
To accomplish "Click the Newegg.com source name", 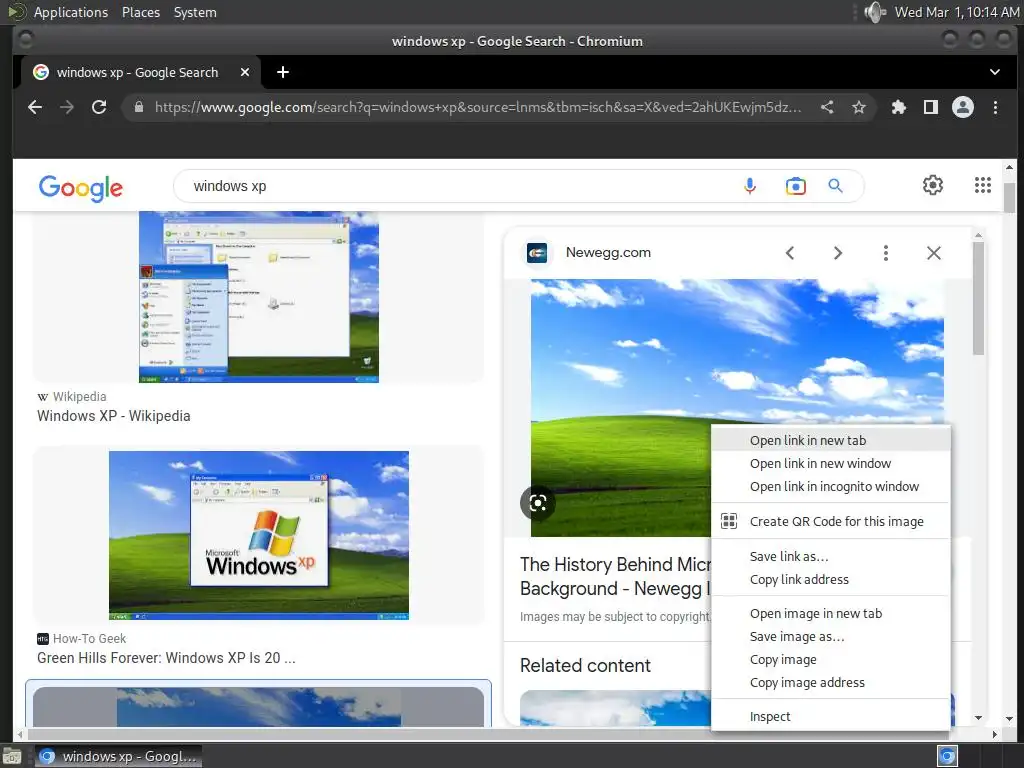I will click(608, 253).
